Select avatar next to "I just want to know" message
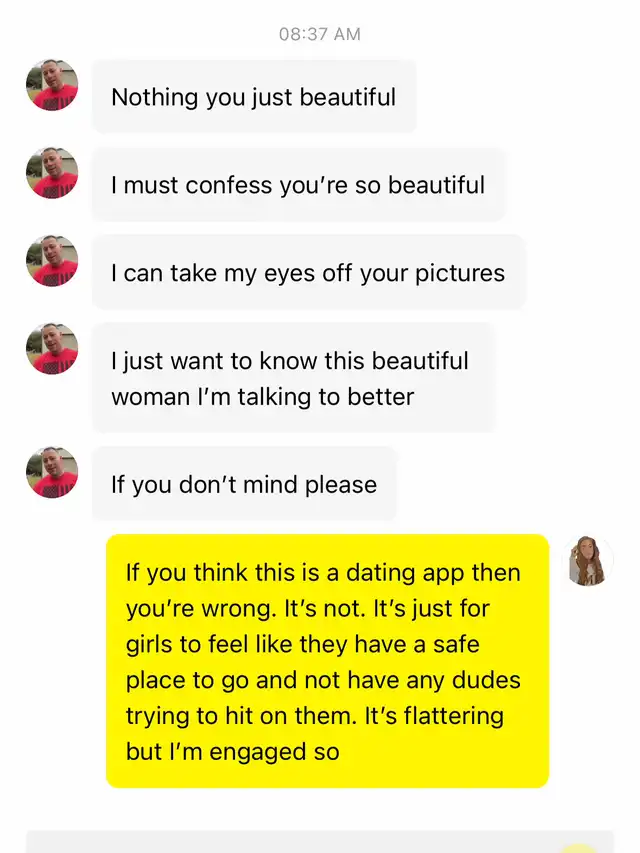640x853 pixels. (52, 349)
